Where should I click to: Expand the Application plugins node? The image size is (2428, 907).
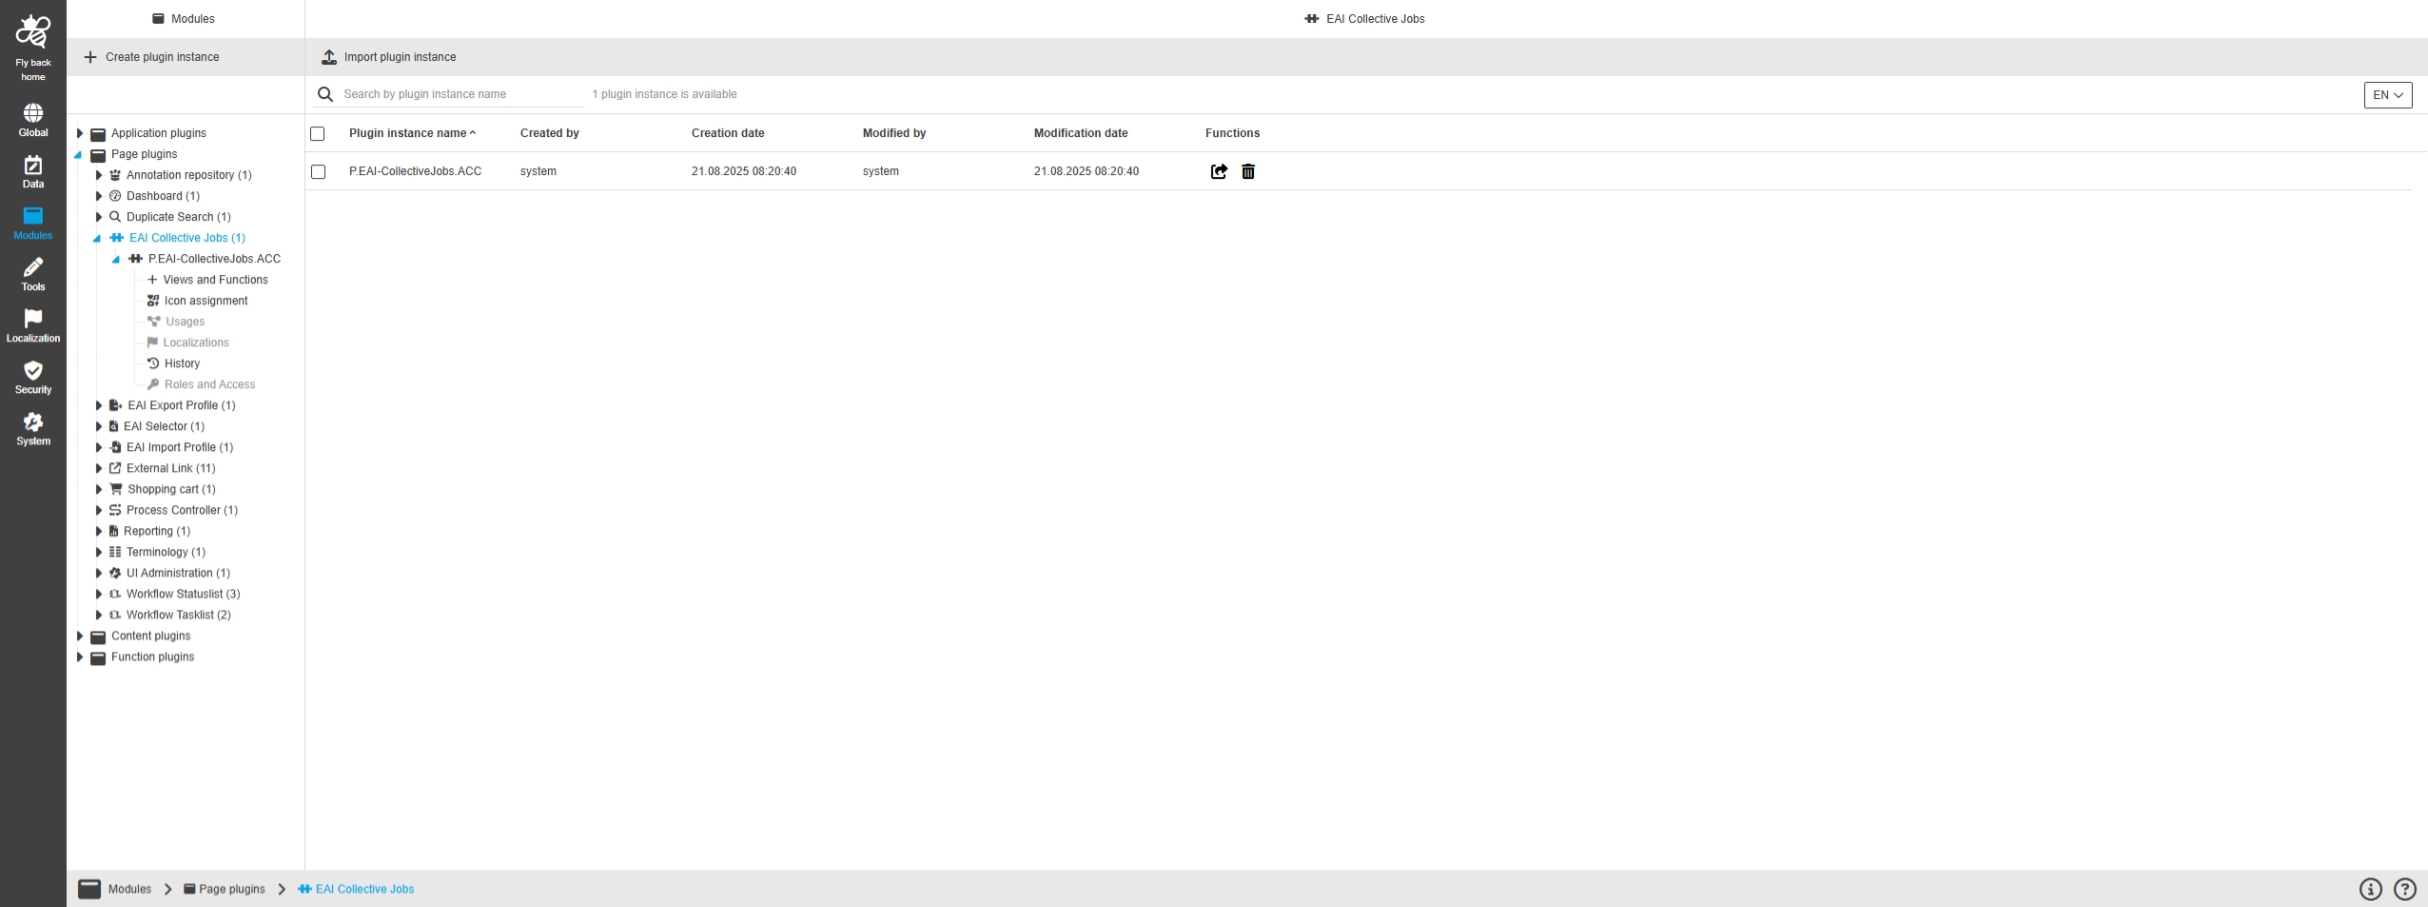pyautogui.click(x=80, y=133)
